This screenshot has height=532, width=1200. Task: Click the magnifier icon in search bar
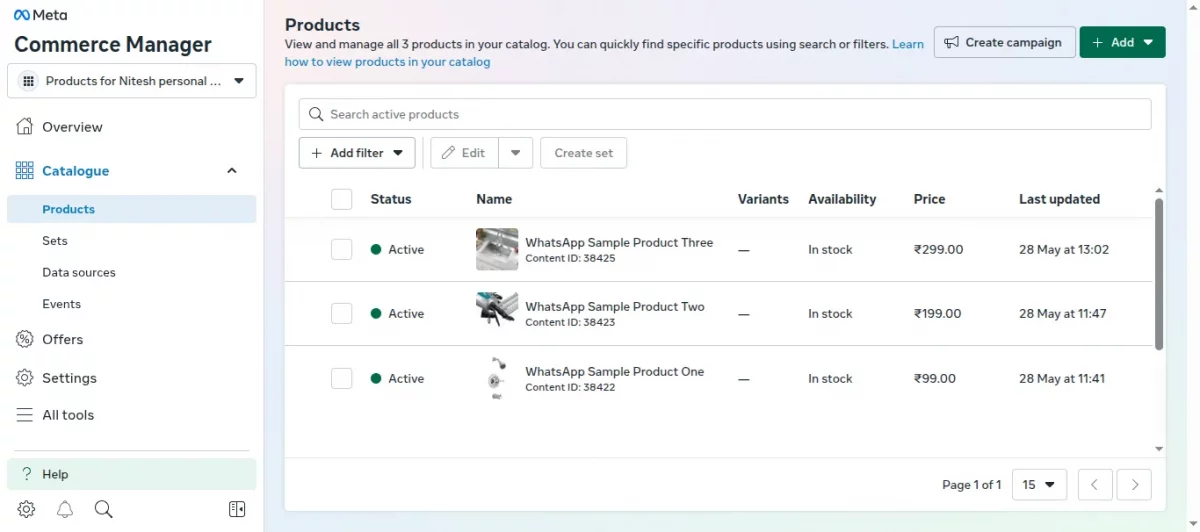(x=317, y=114)
